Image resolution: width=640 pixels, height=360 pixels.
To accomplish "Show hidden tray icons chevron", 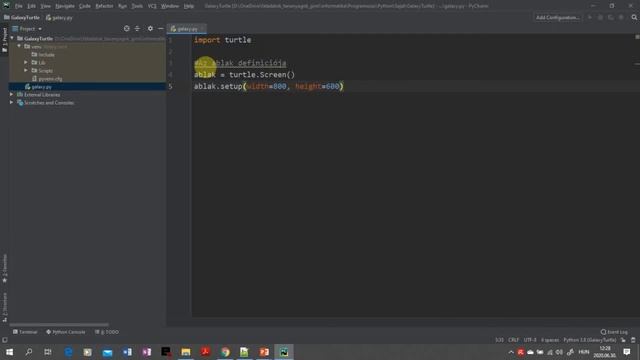I will pos(511,352).
